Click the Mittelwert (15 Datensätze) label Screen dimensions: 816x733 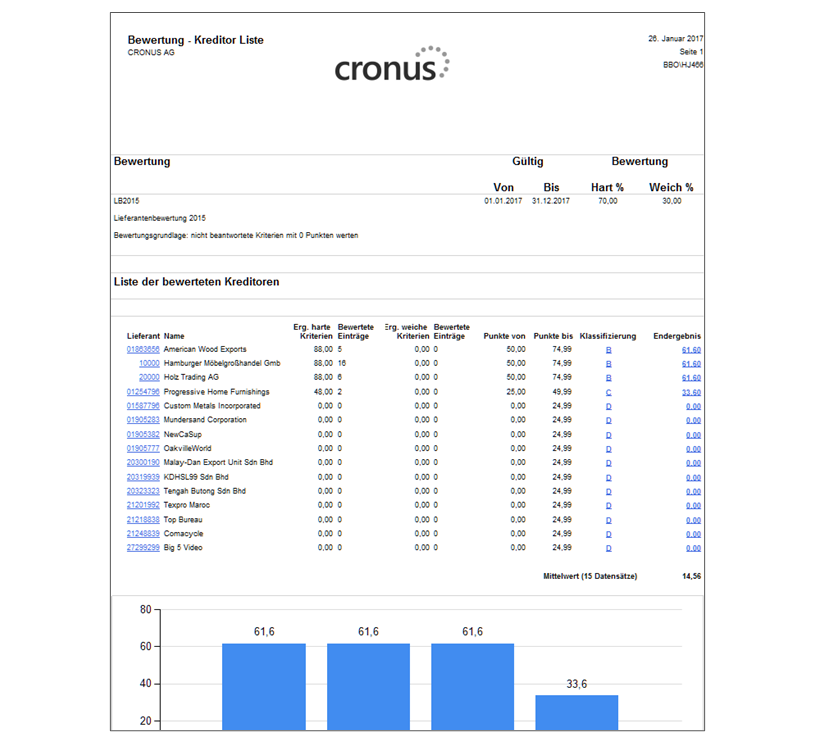coord(590,576)
